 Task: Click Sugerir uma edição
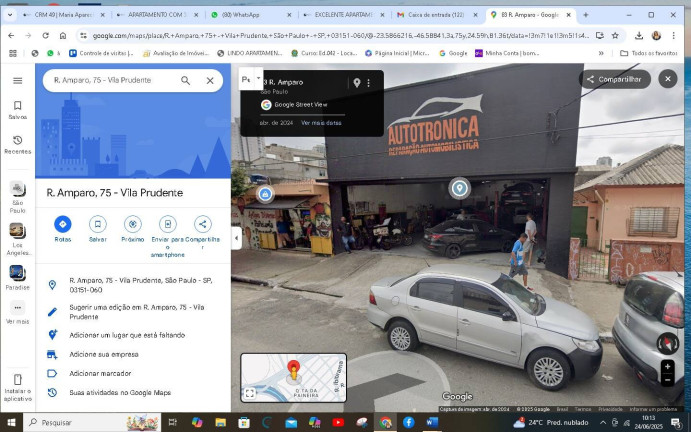[x=133, y=312]
